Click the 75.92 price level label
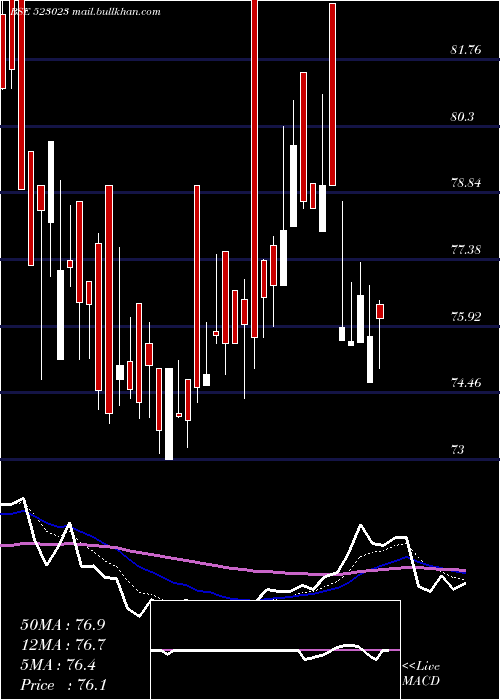Screen dimensions: 500x700 [466, 317]
